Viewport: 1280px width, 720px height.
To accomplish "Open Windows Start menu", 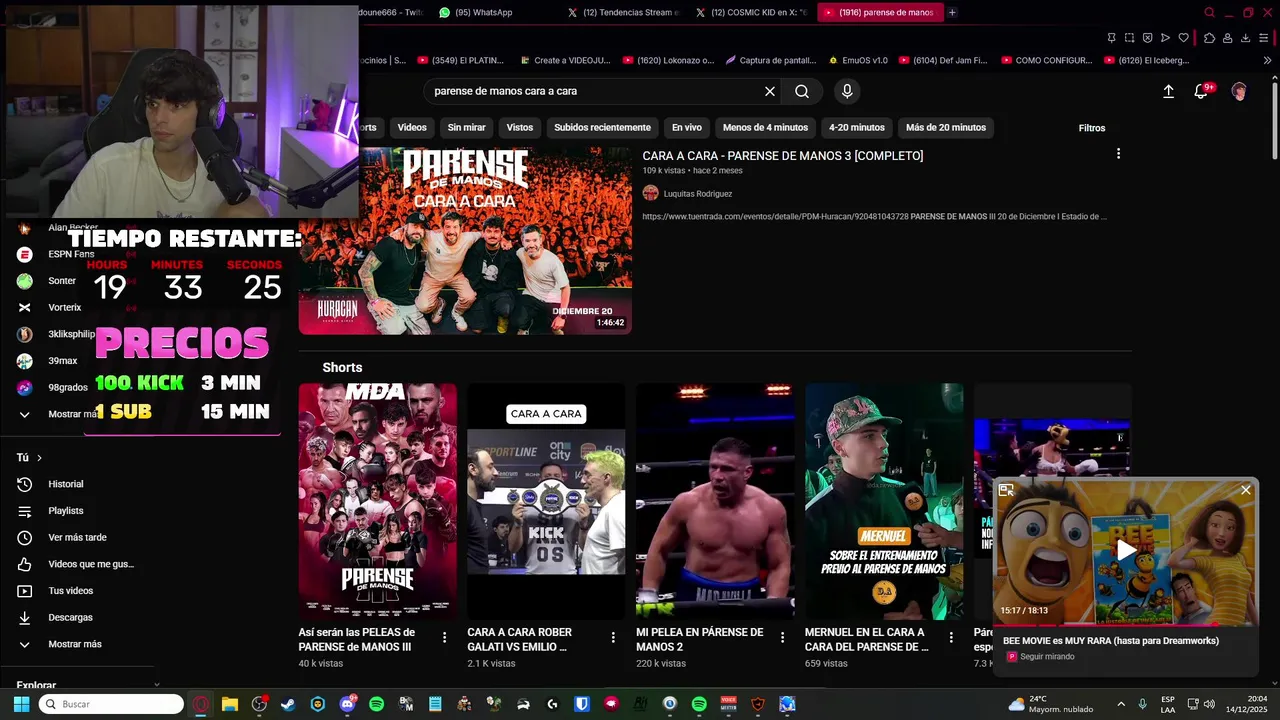I will click(x=21, y=704).
